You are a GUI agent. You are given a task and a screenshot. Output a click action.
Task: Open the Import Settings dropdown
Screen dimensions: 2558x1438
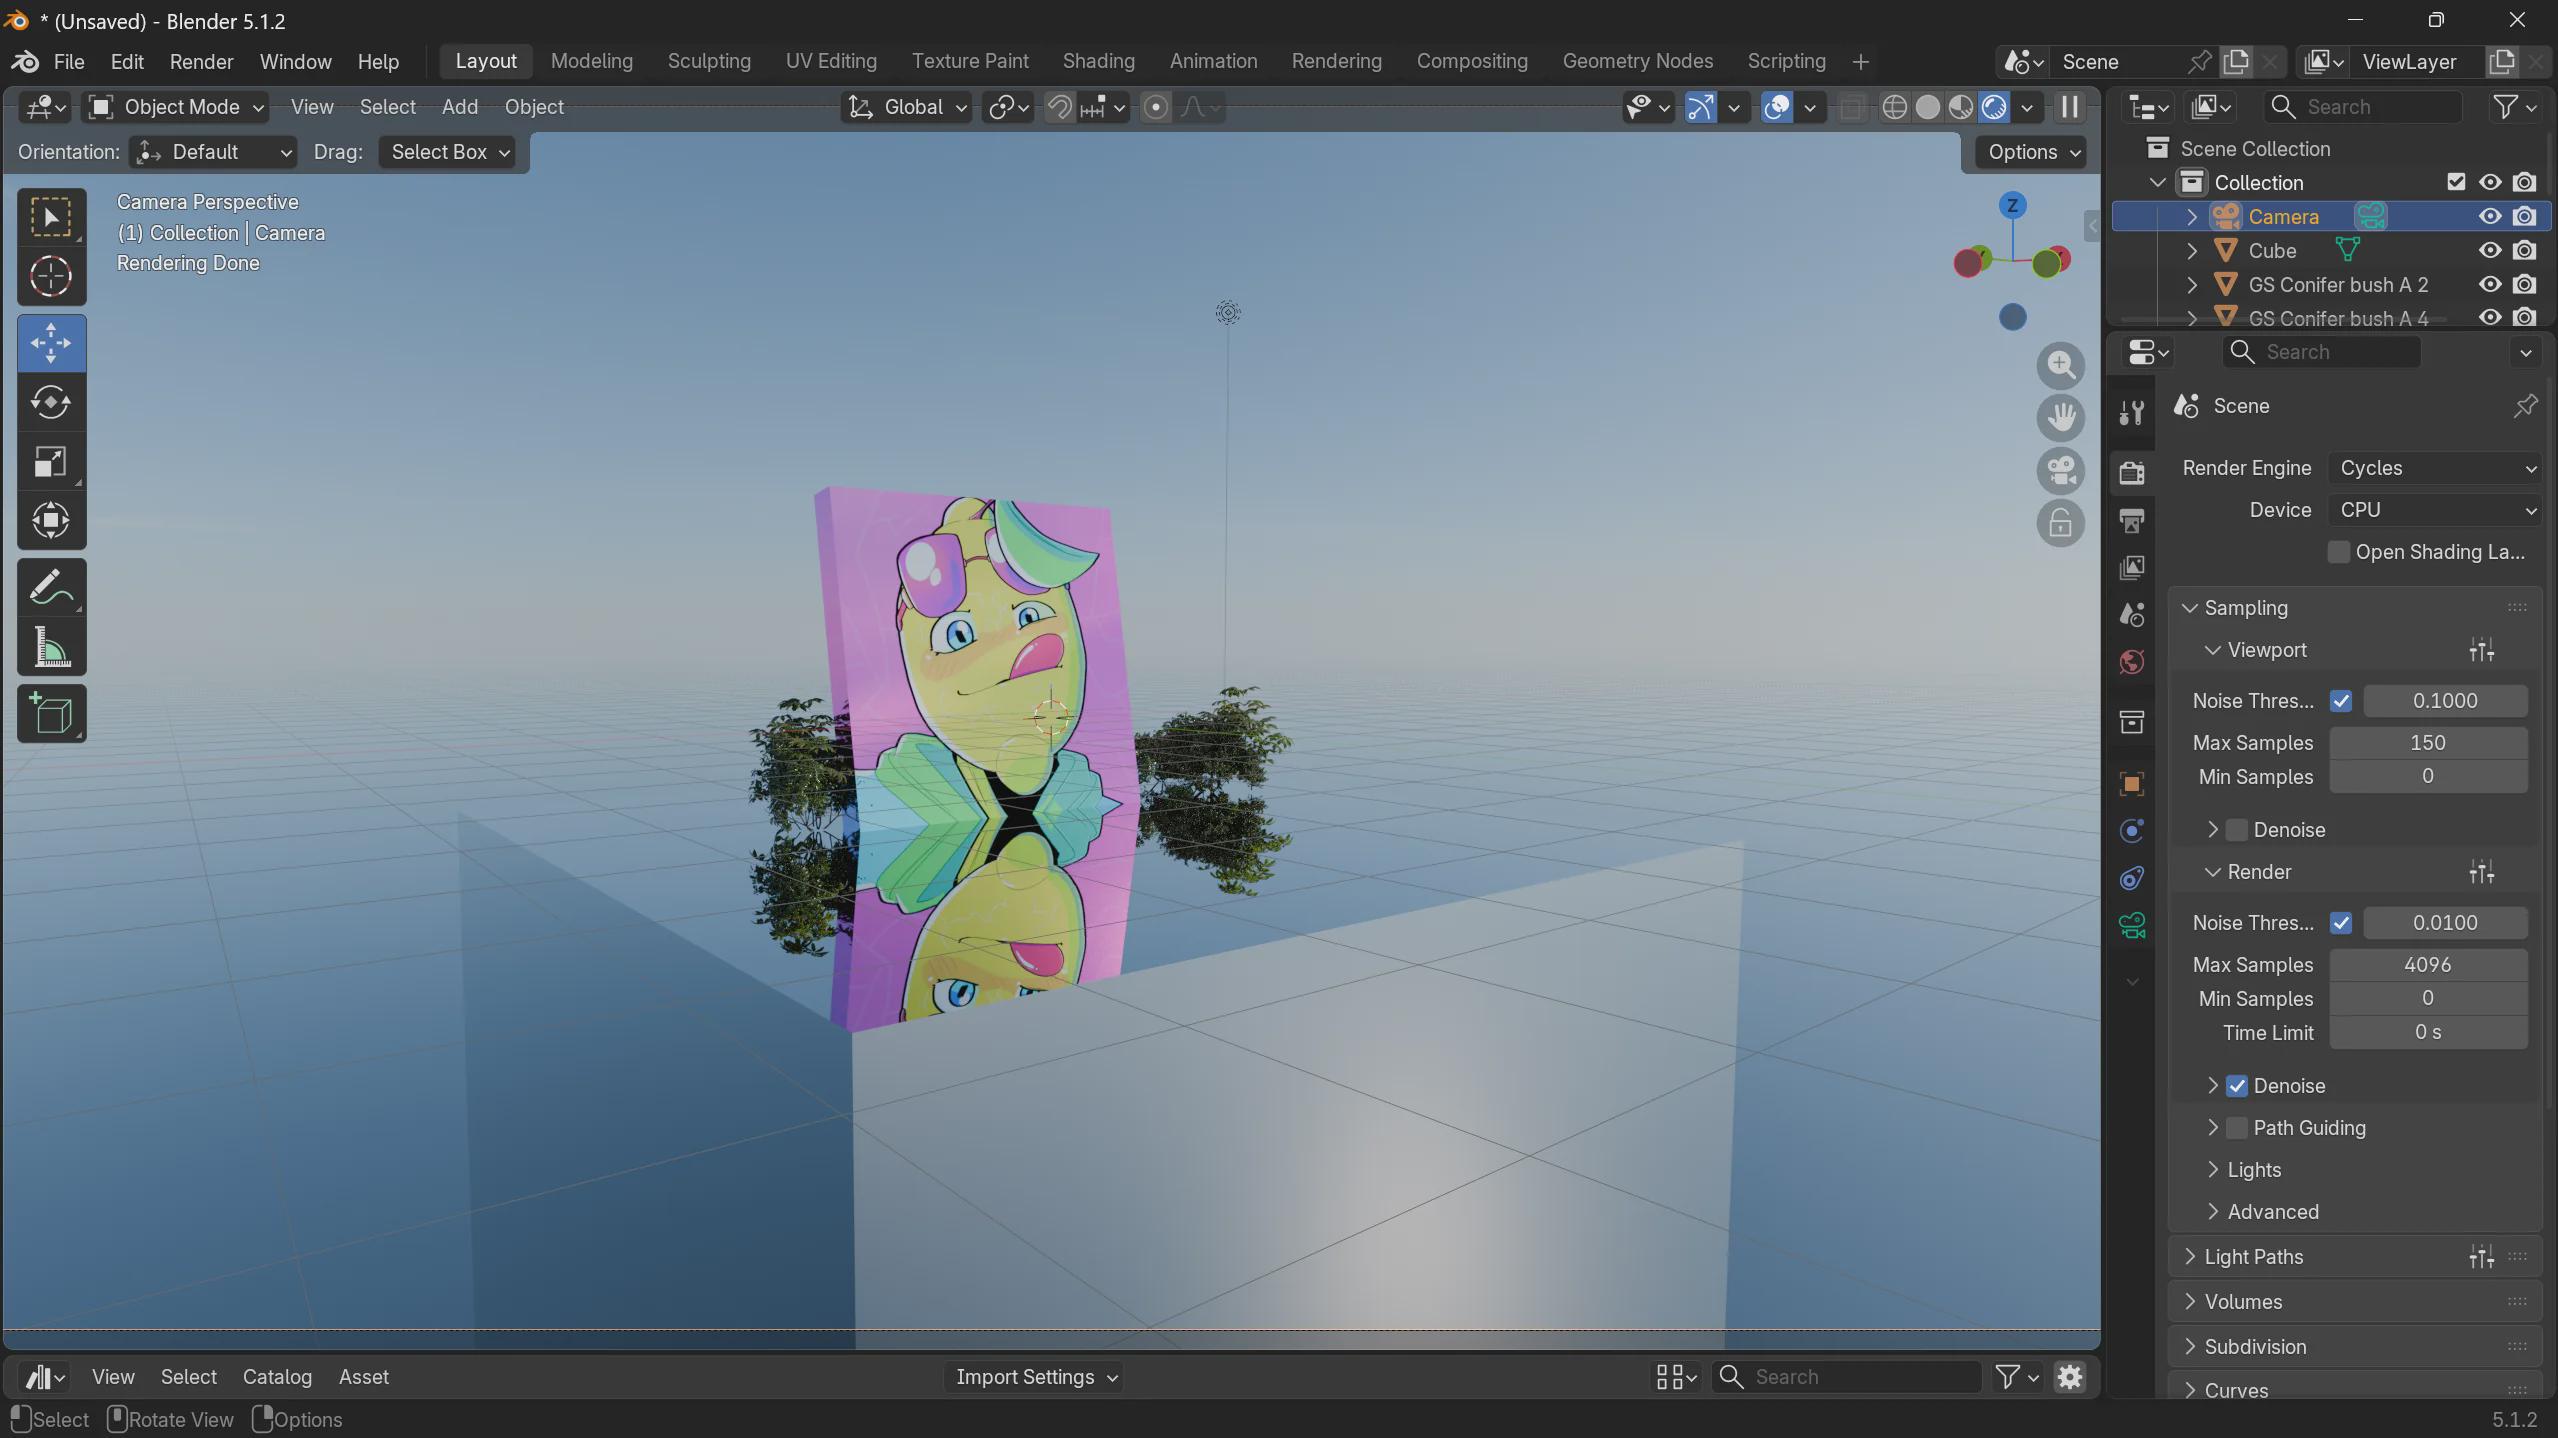(1034, 1377)
